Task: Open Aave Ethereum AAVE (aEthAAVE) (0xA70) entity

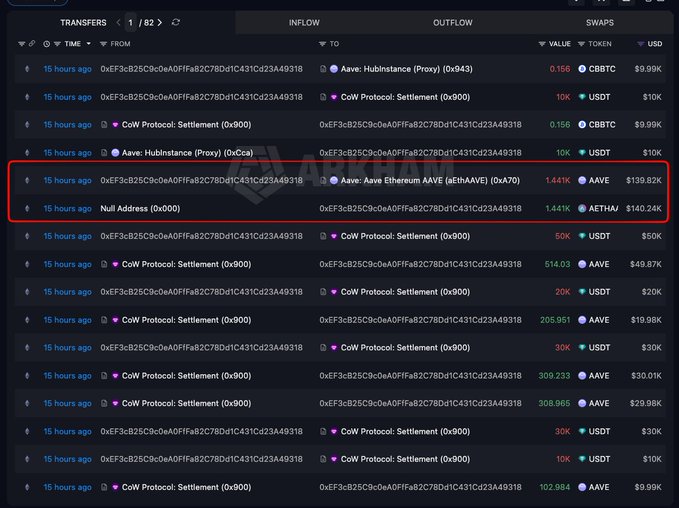Action: [x=430, y=180]
